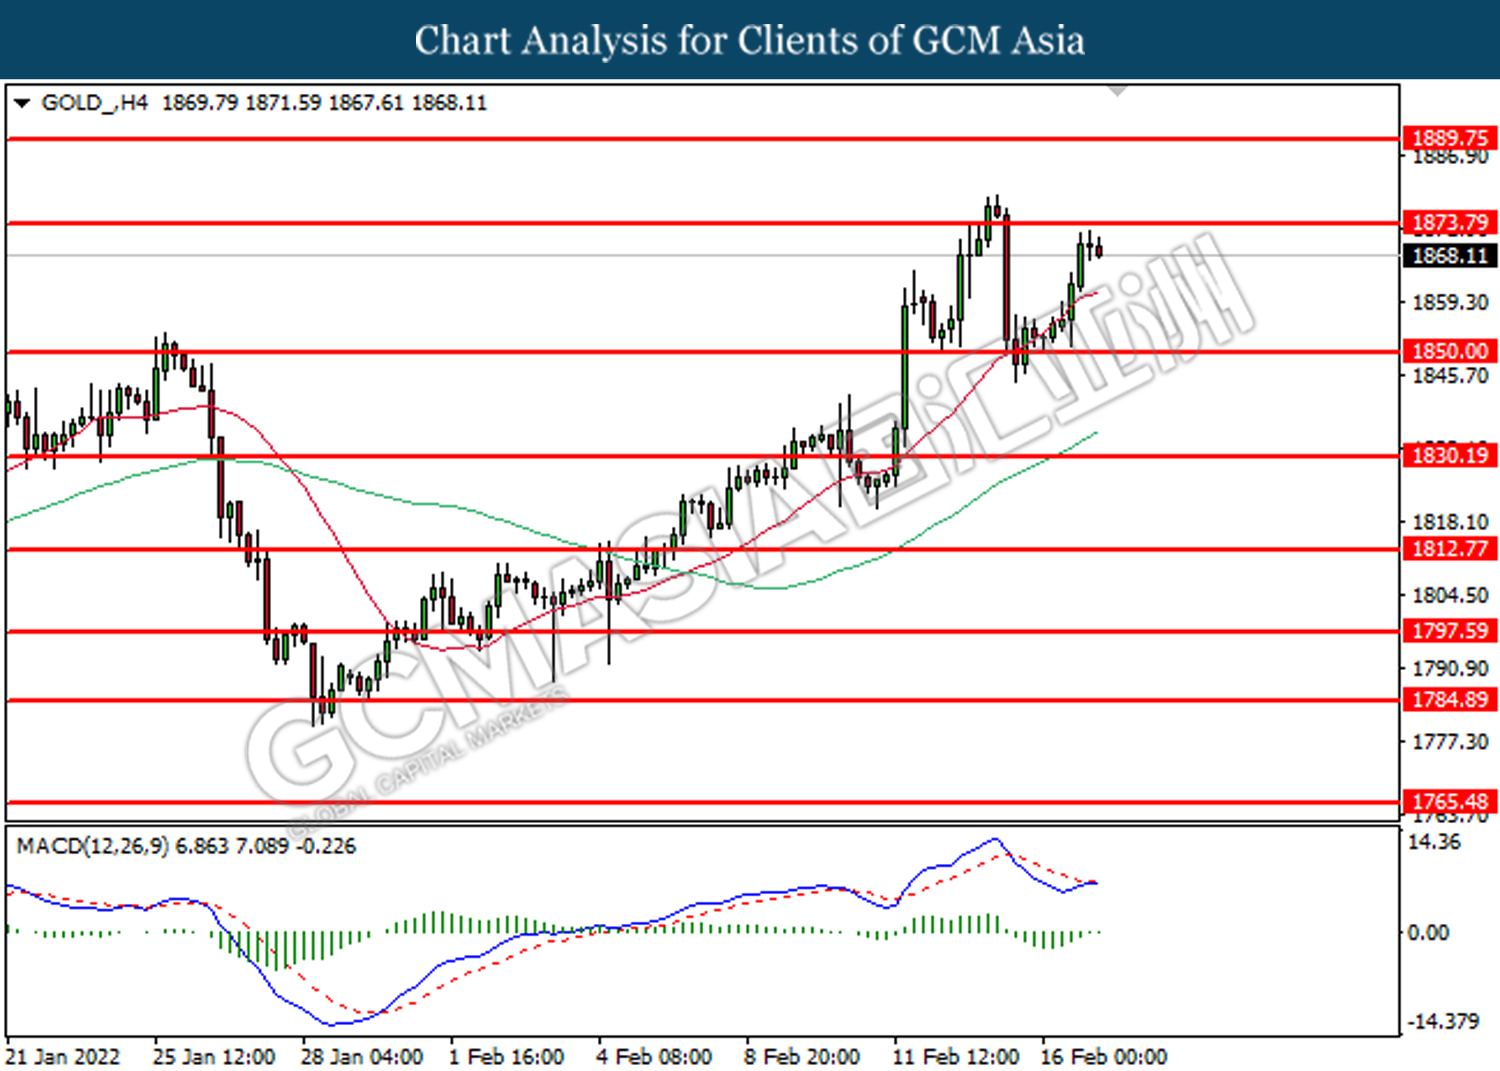Click the MACD zero level 0.00
The height and width of the screenshot is (1071, 1500).
1428,933
